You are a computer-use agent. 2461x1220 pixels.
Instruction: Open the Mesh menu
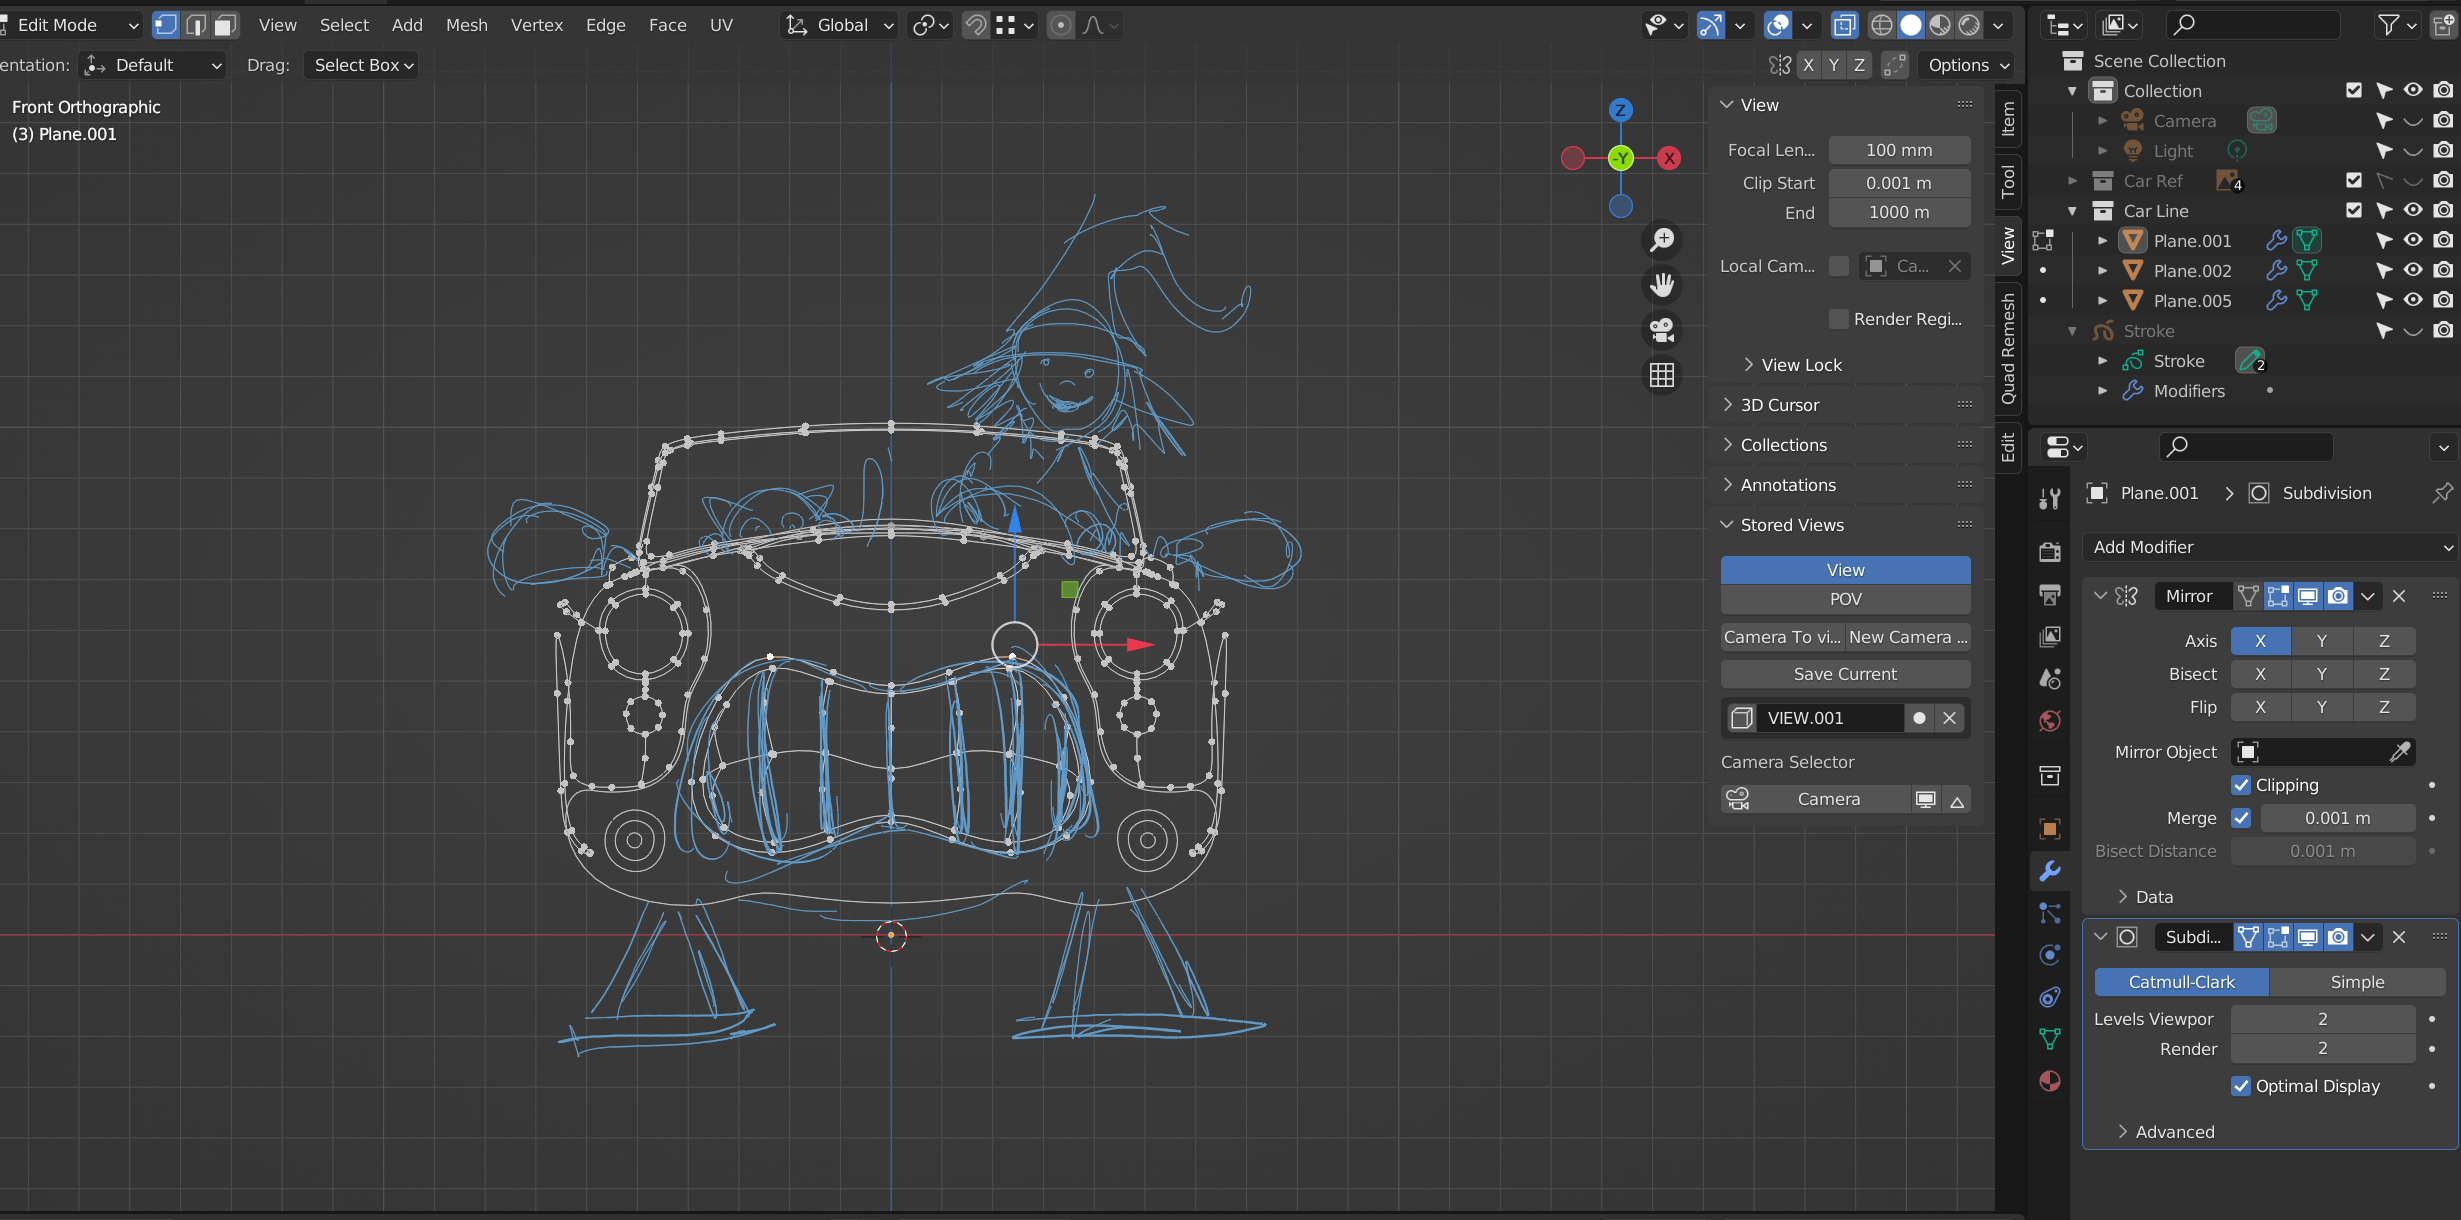click(x=467, y=25)
